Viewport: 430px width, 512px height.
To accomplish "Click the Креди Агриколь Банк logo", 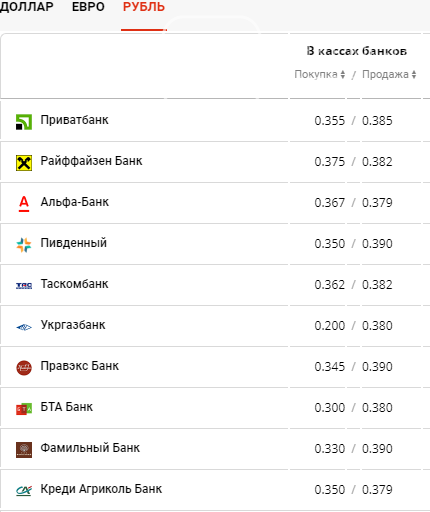I will point(24,491).
